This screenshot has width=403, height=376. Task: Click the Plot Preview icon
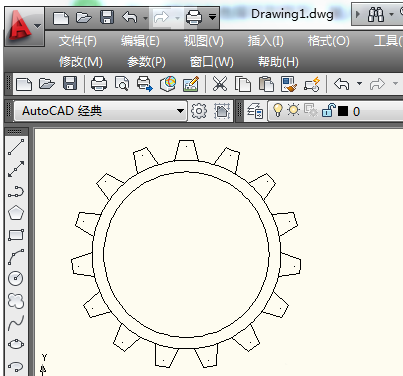click(x=122, y=84)
